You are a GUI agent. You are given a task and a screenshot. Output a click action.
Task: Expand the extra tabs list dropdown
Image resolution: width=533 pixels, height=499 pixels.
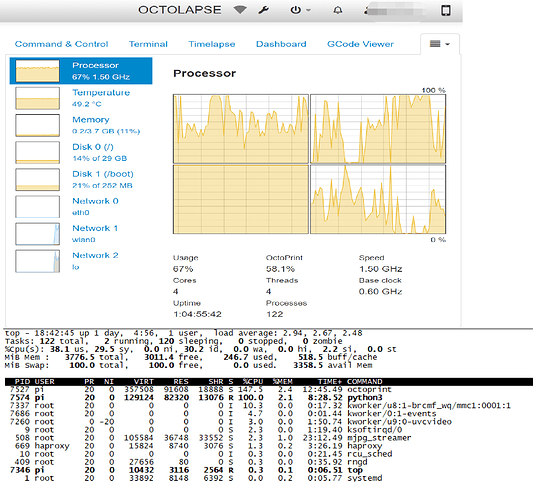[x=440, y=44]
